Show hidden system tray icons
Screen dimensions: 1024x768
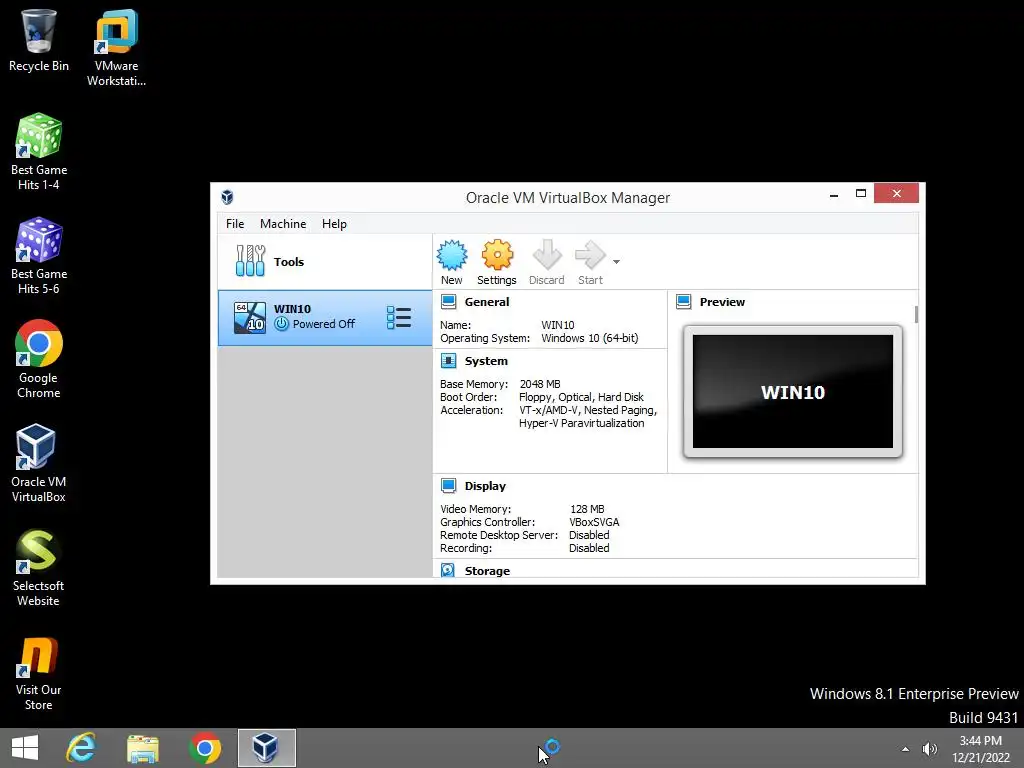pyautogui.click(x=905, y=749)
